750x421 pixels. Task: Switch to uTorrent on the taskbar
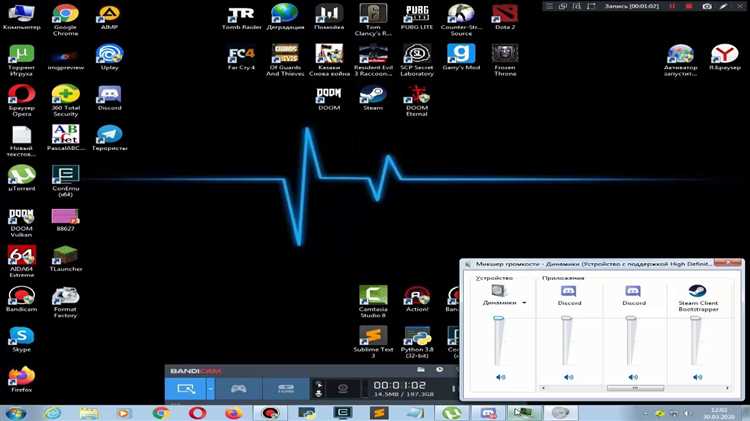451,413
